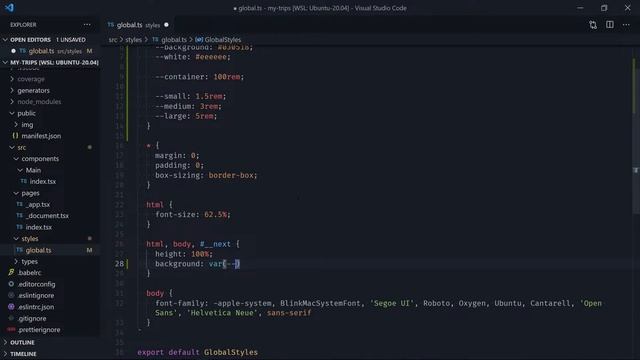Restore down the VS Code window

pos(604,8)
